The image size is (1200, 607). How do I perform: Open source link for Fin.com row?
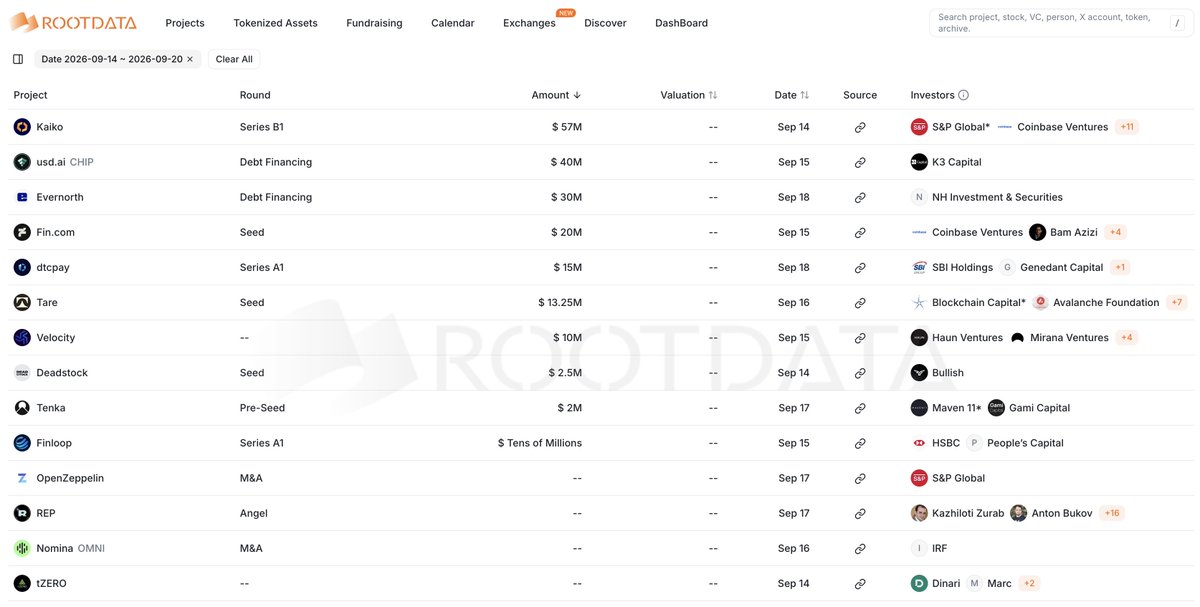click(x=860, y=232)
